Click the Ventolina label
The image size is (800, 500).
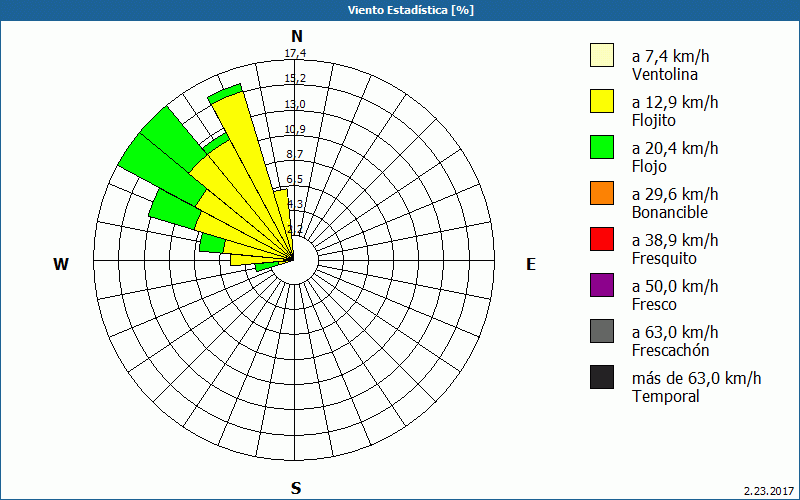665,74
